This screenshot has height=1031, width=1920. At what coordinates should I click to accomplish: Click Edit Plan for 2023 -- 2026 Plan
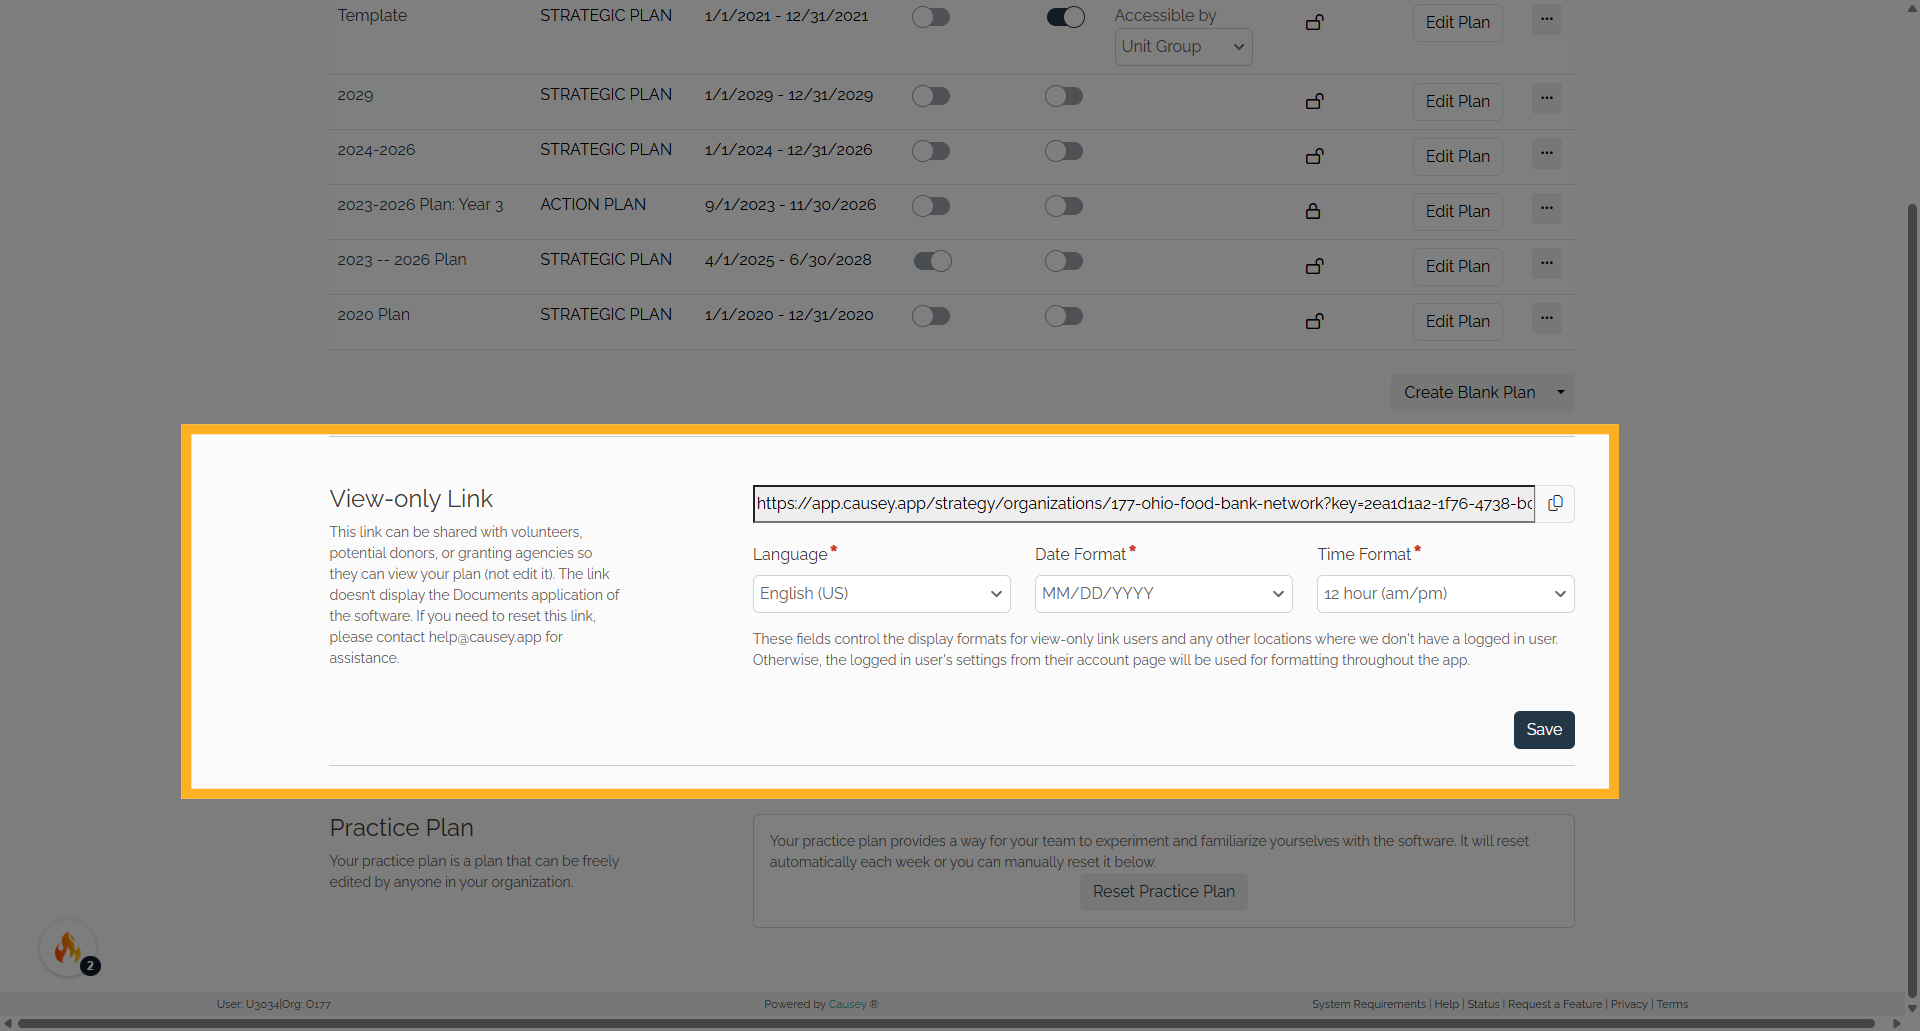pos(1457,267)
